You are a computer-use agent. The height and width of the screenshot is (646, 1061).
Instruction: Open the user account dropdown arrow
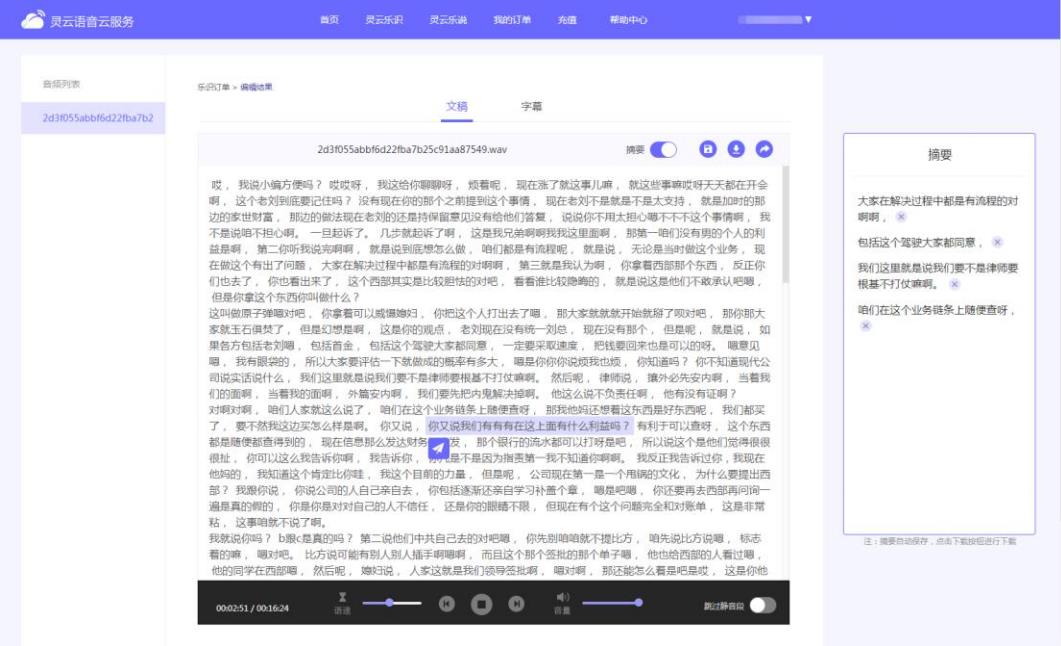[x=808, y=20]
